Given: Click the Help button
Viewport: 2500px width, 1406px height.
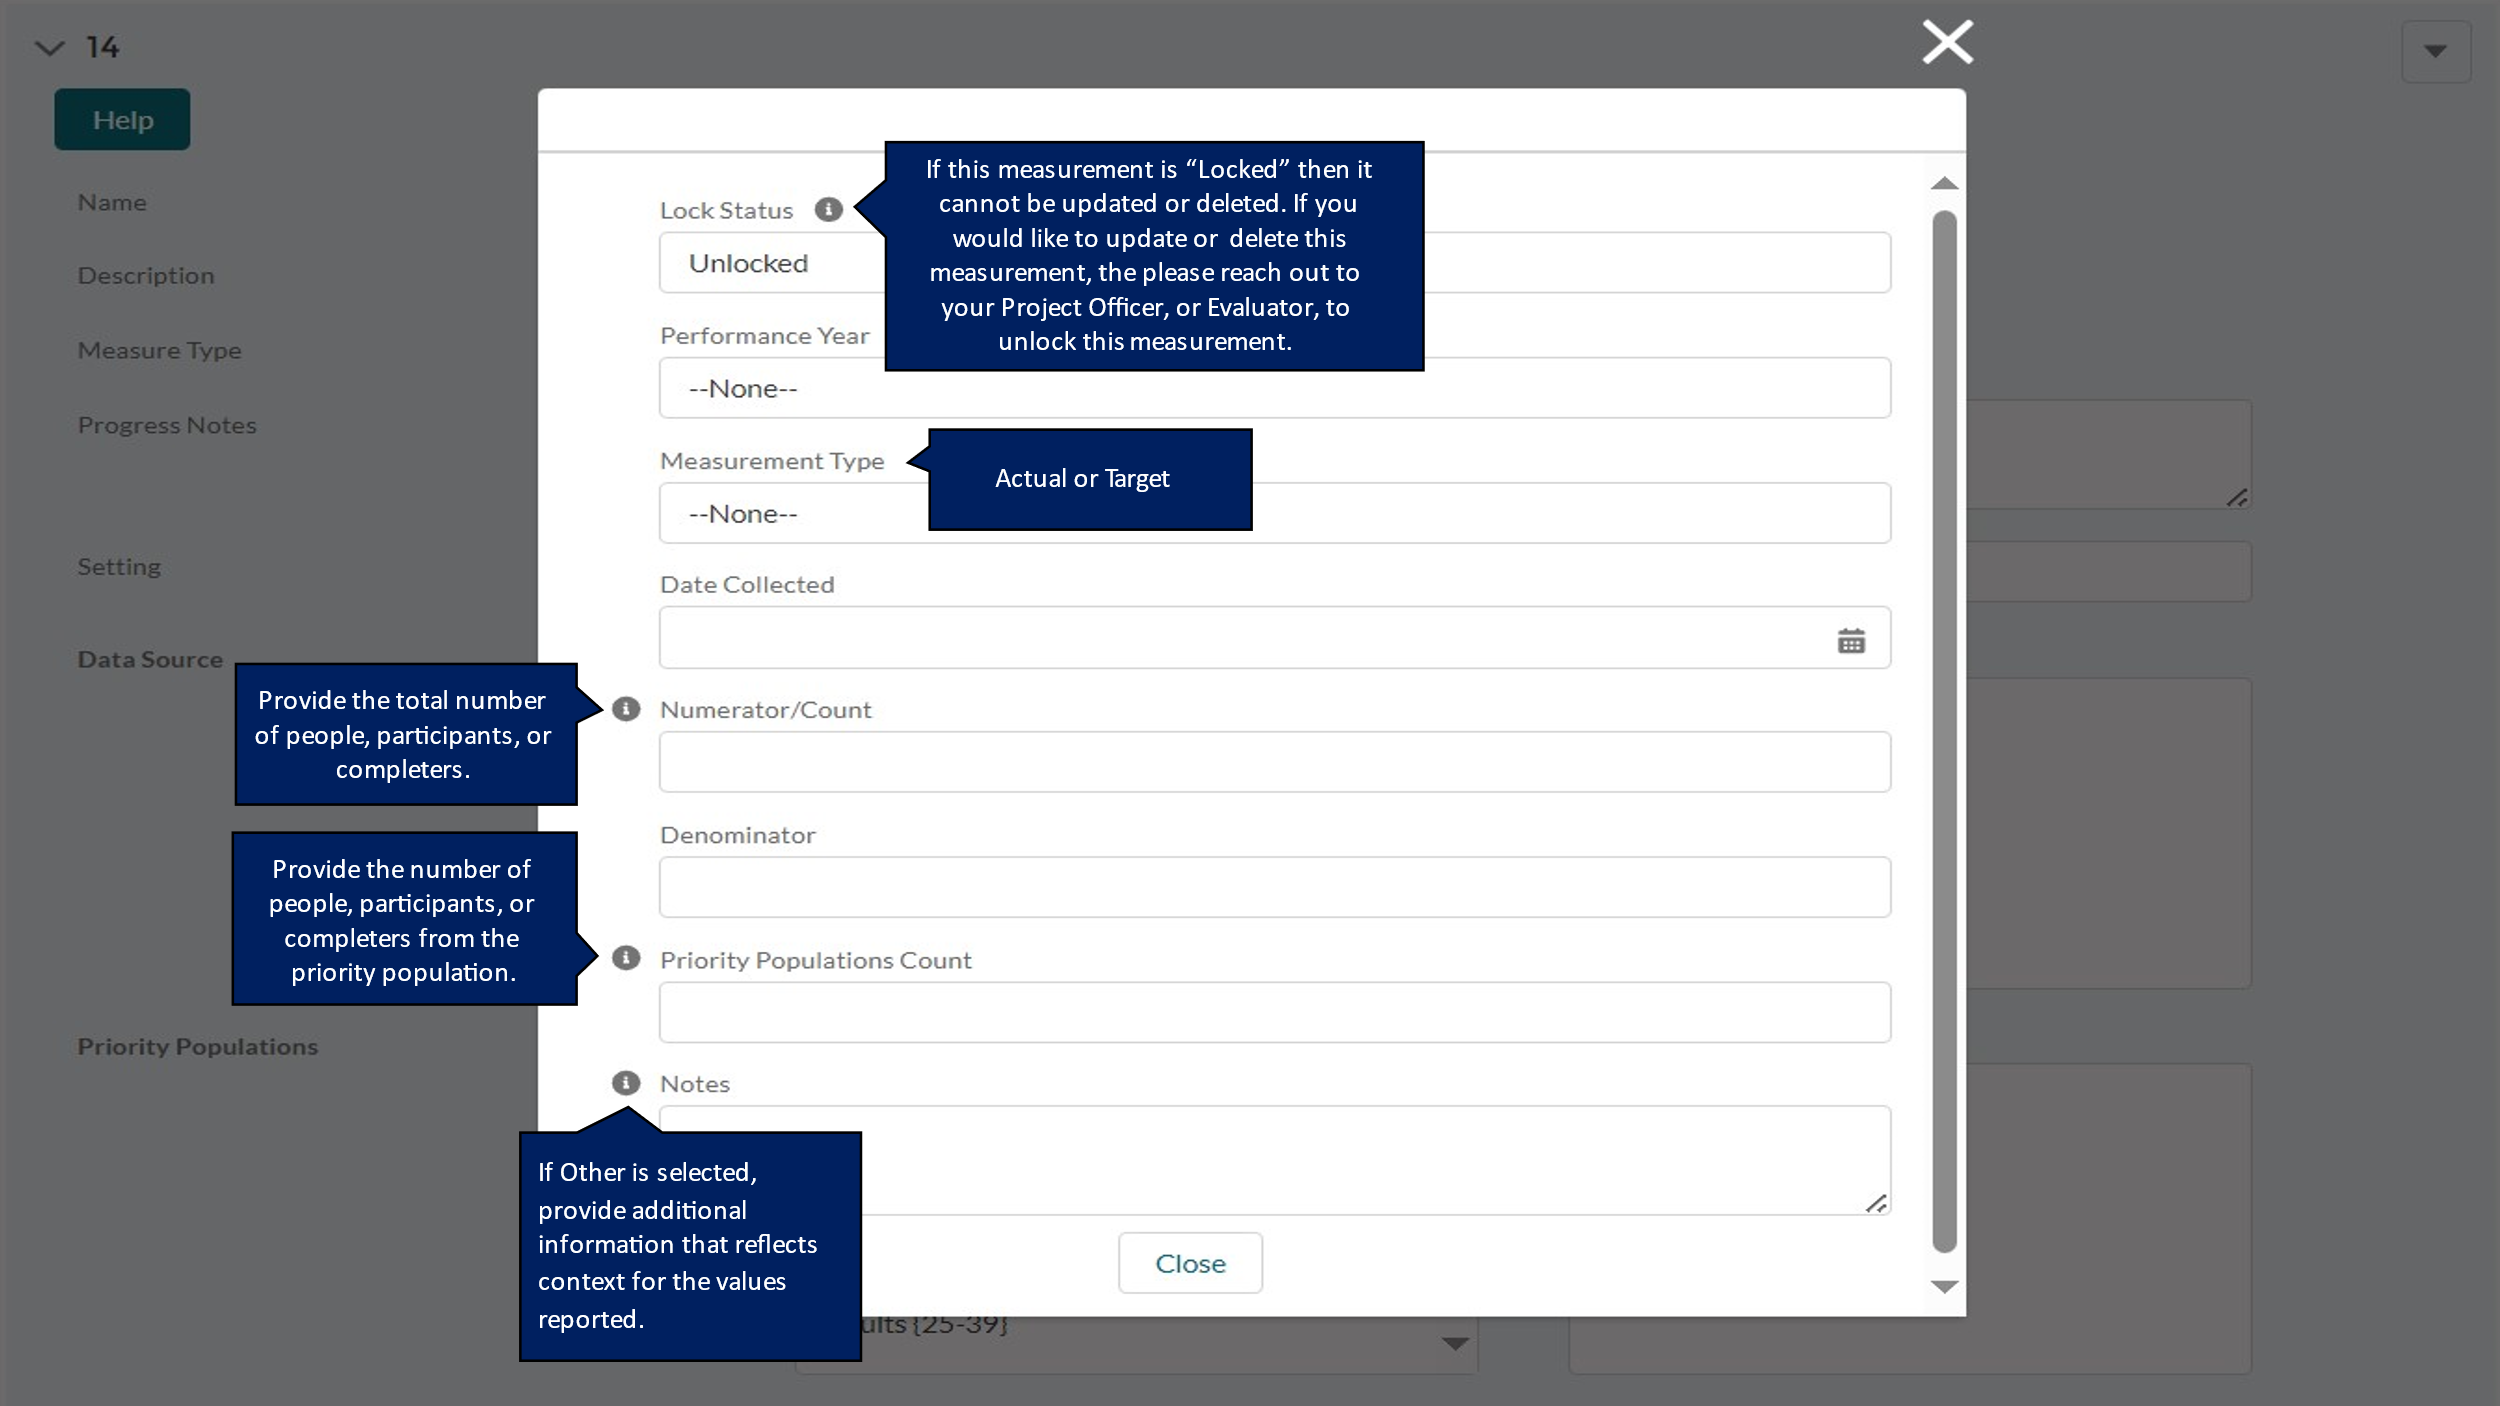Looking at the screenshot, I should (x=122, y=120).
